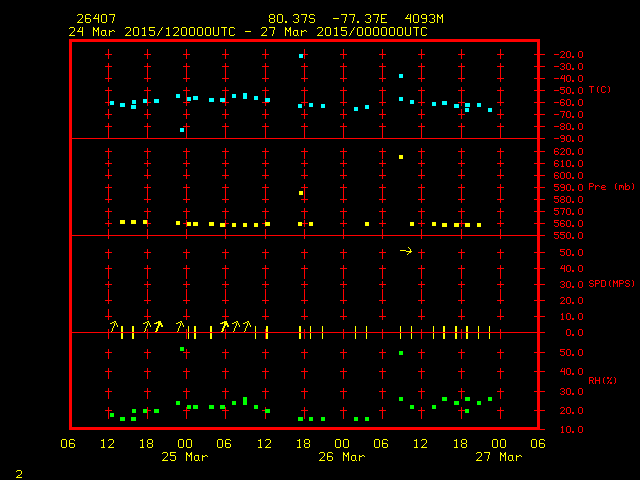Select the cyan temperature outlier near -20
640x480 pixels.
pyautogui.click(x=301, y=56)
